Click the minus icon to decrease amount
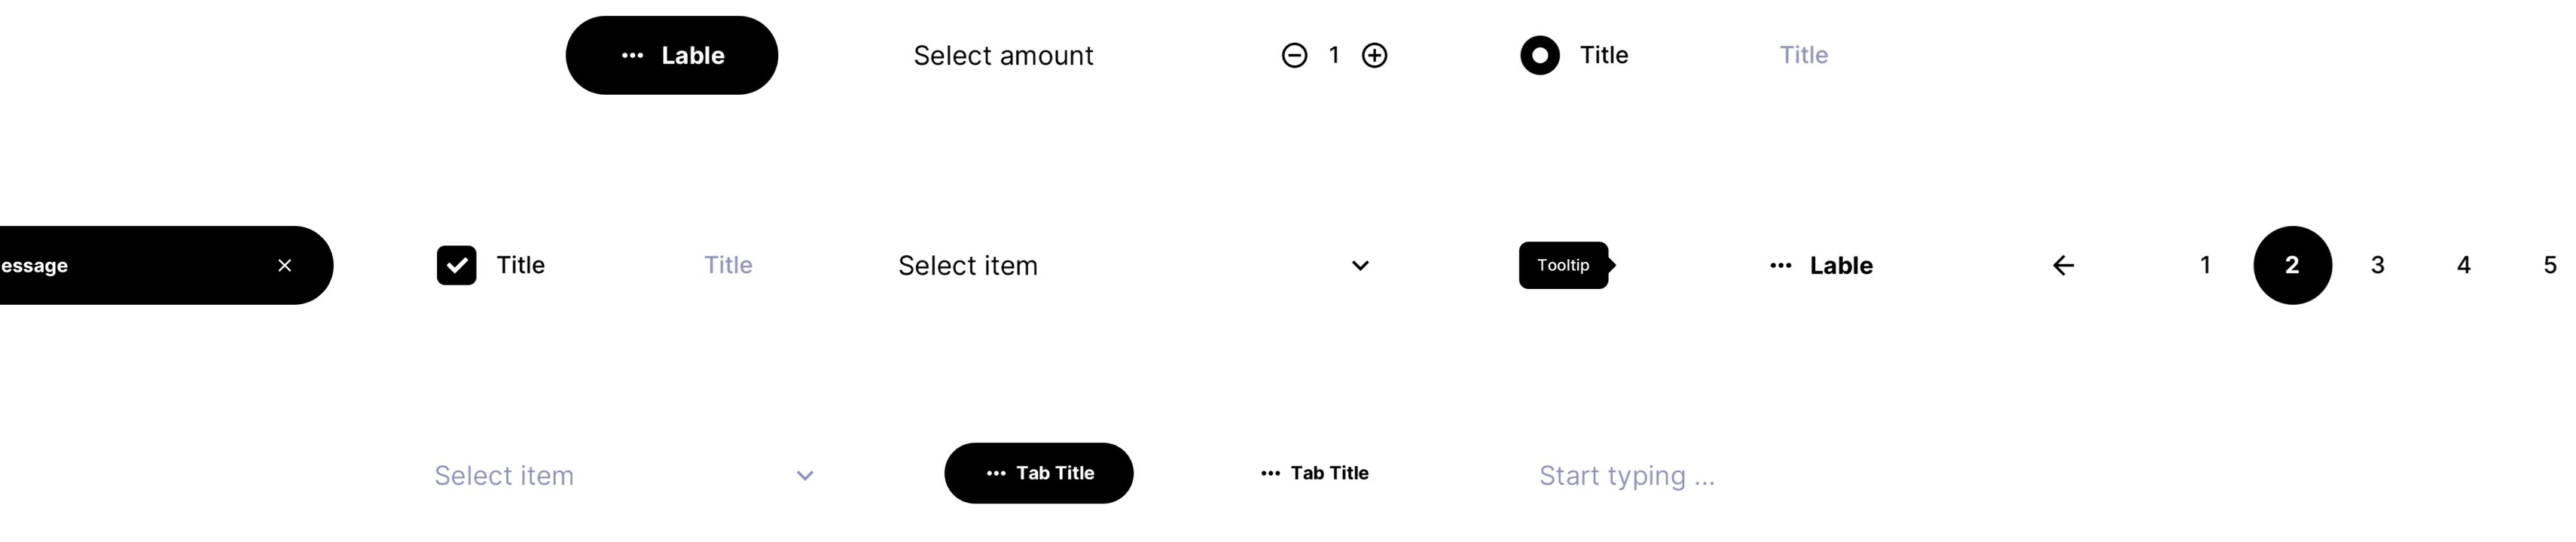This screenshot has width=2576, height=542. tap(1295, 55)
